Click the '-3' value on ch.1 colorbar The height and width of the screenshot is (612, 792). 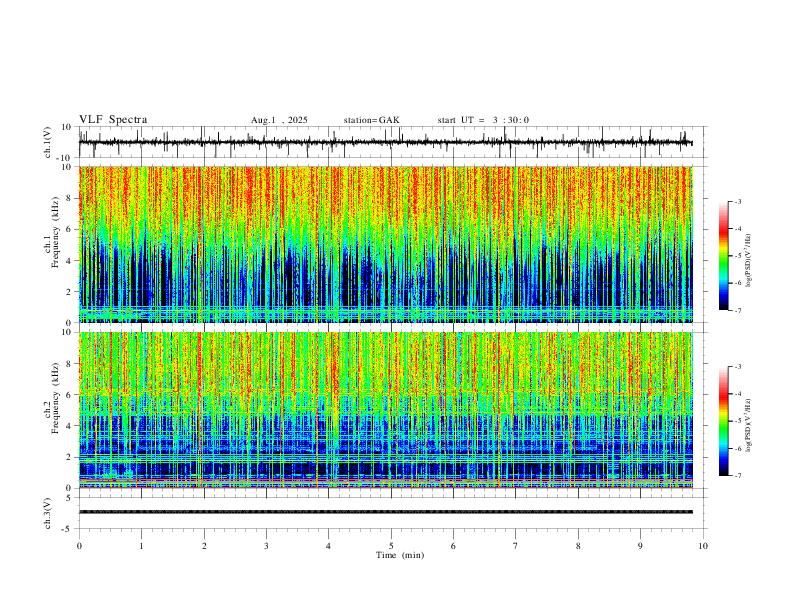point(738,201)
